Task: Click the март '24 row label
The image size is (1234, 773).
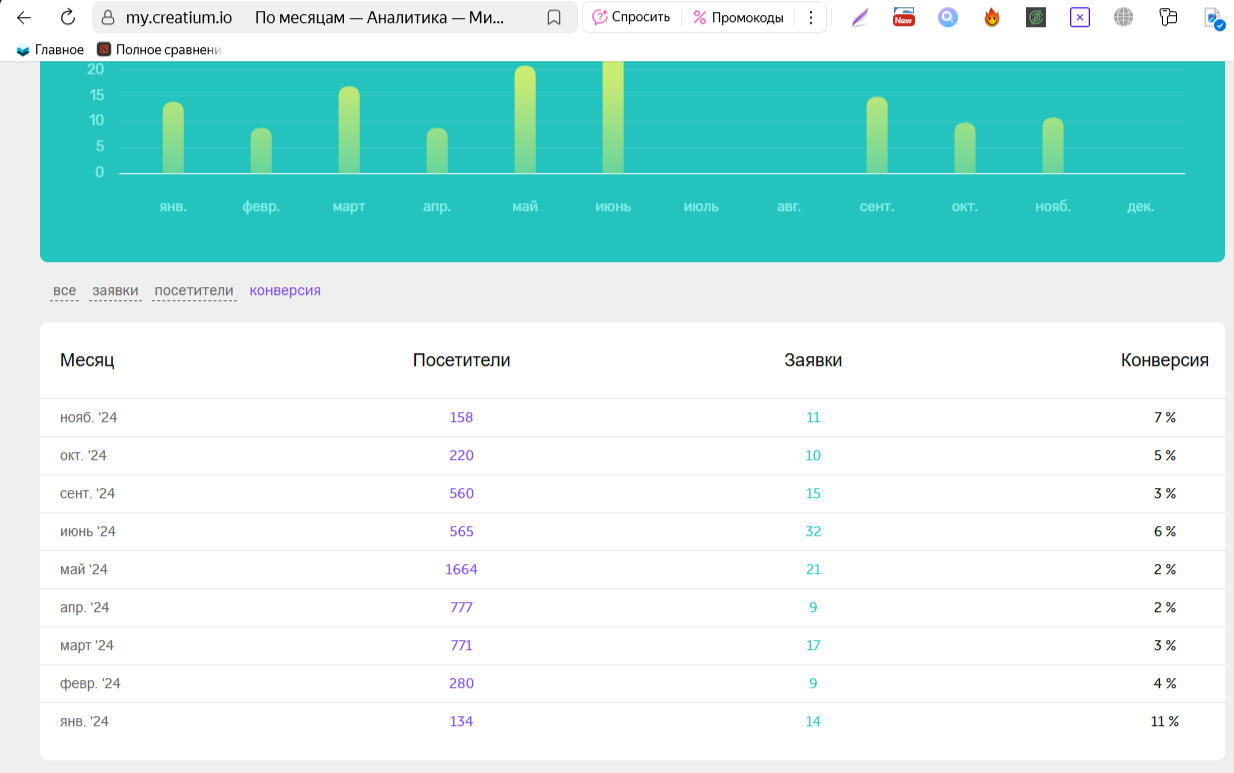Action: (87, 645)
